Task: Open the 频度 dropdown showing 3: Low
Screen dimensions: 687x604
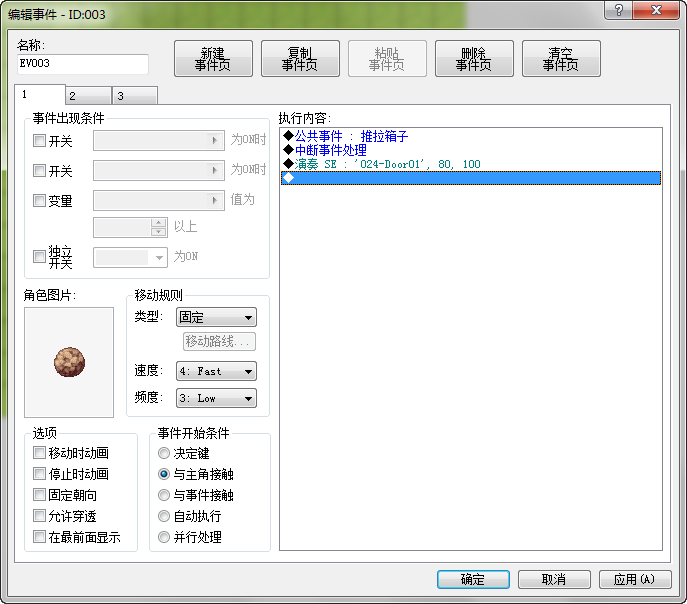Action: click(x=216, y=399)
